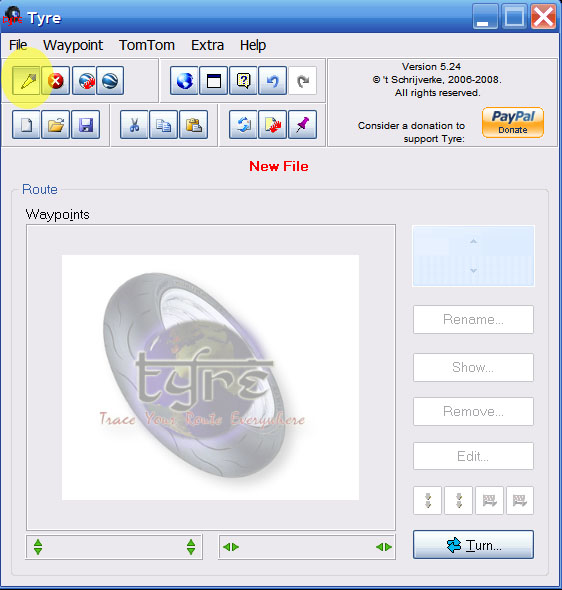The height and width of the screenshot is (590, 562).
Task: Open the Extra menu
Action: [207, 45]
